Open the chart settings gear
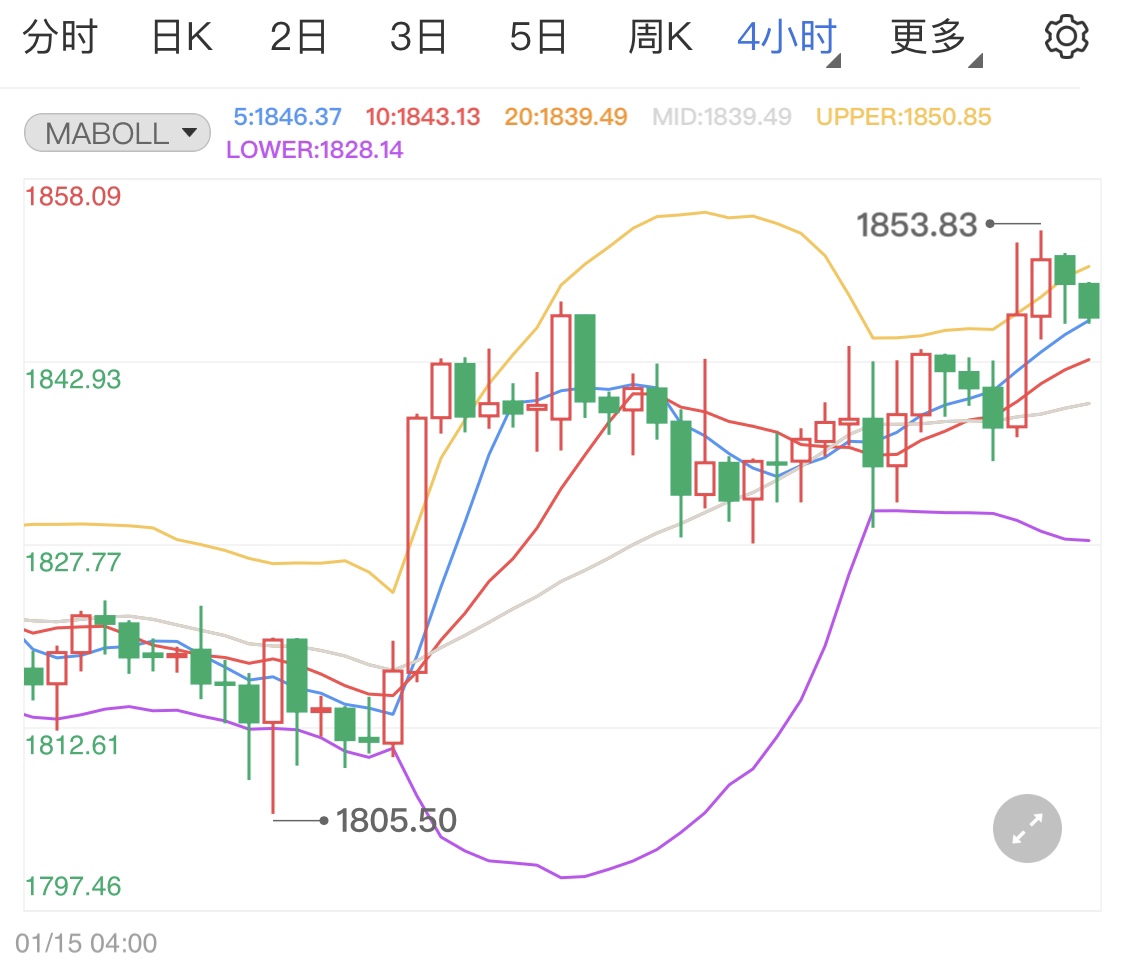The width and height of the screenshot is (1125, 961). [x=1066, y=37]
